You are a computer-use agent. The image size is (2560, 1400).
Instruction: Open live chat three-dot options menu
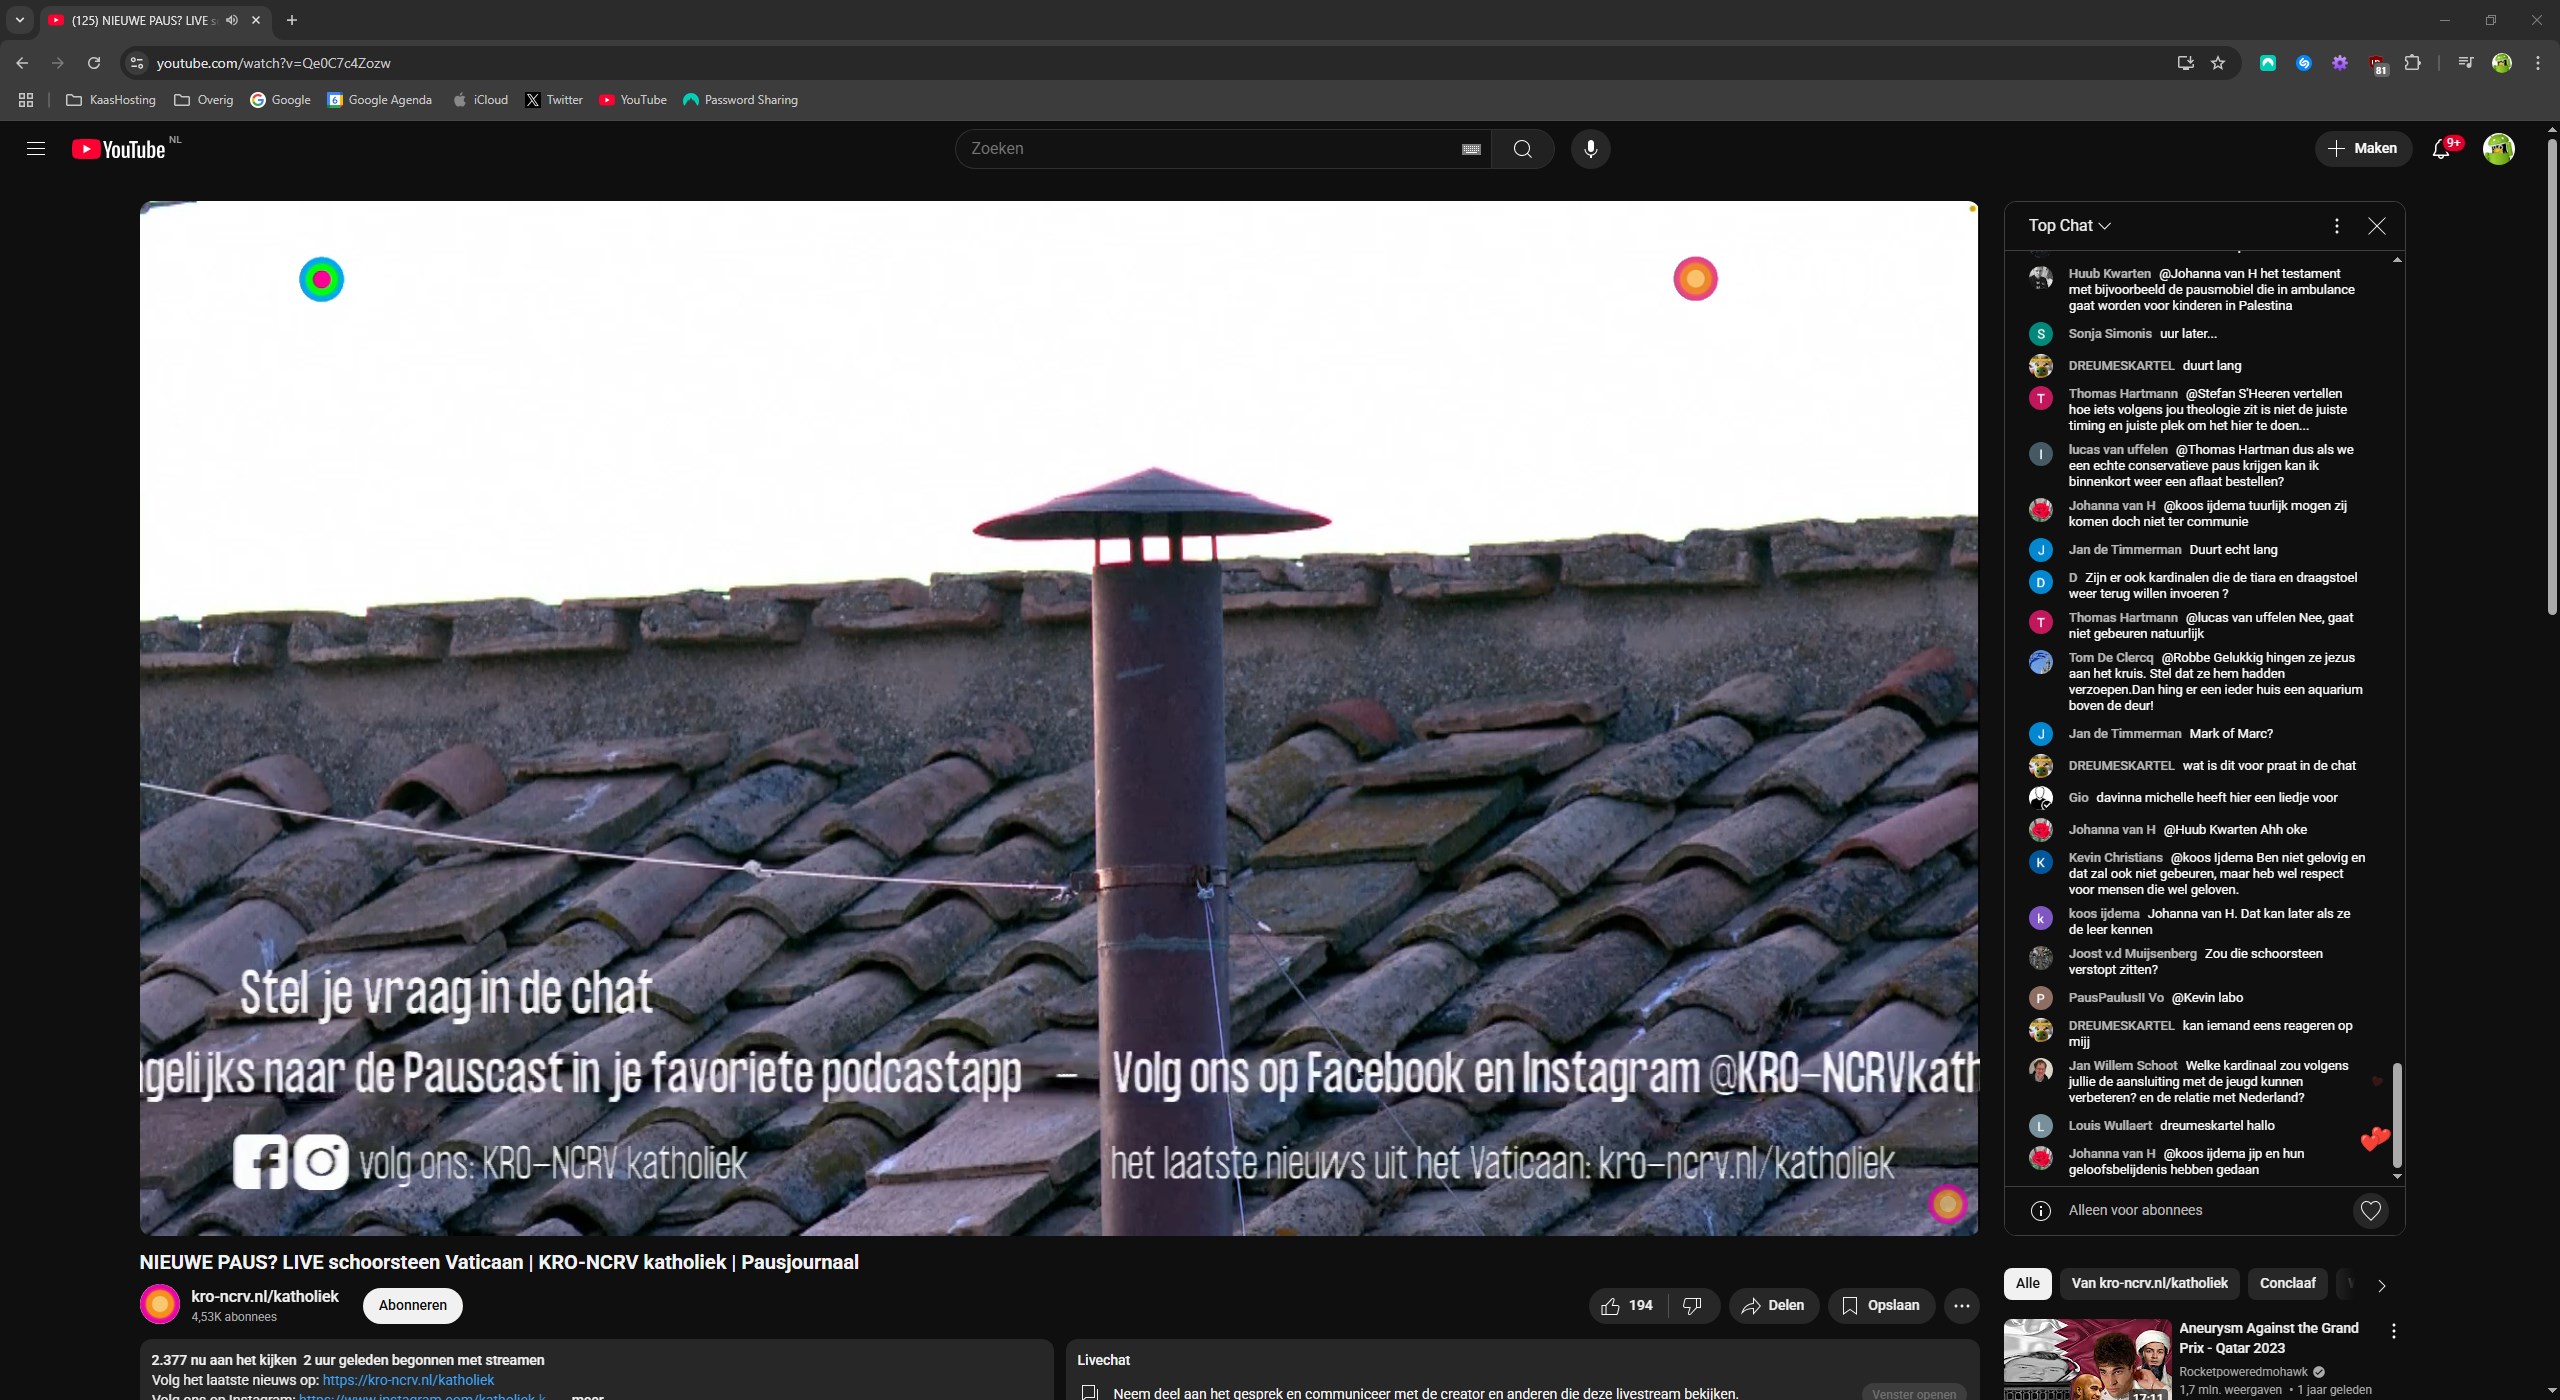point(2336,226)
